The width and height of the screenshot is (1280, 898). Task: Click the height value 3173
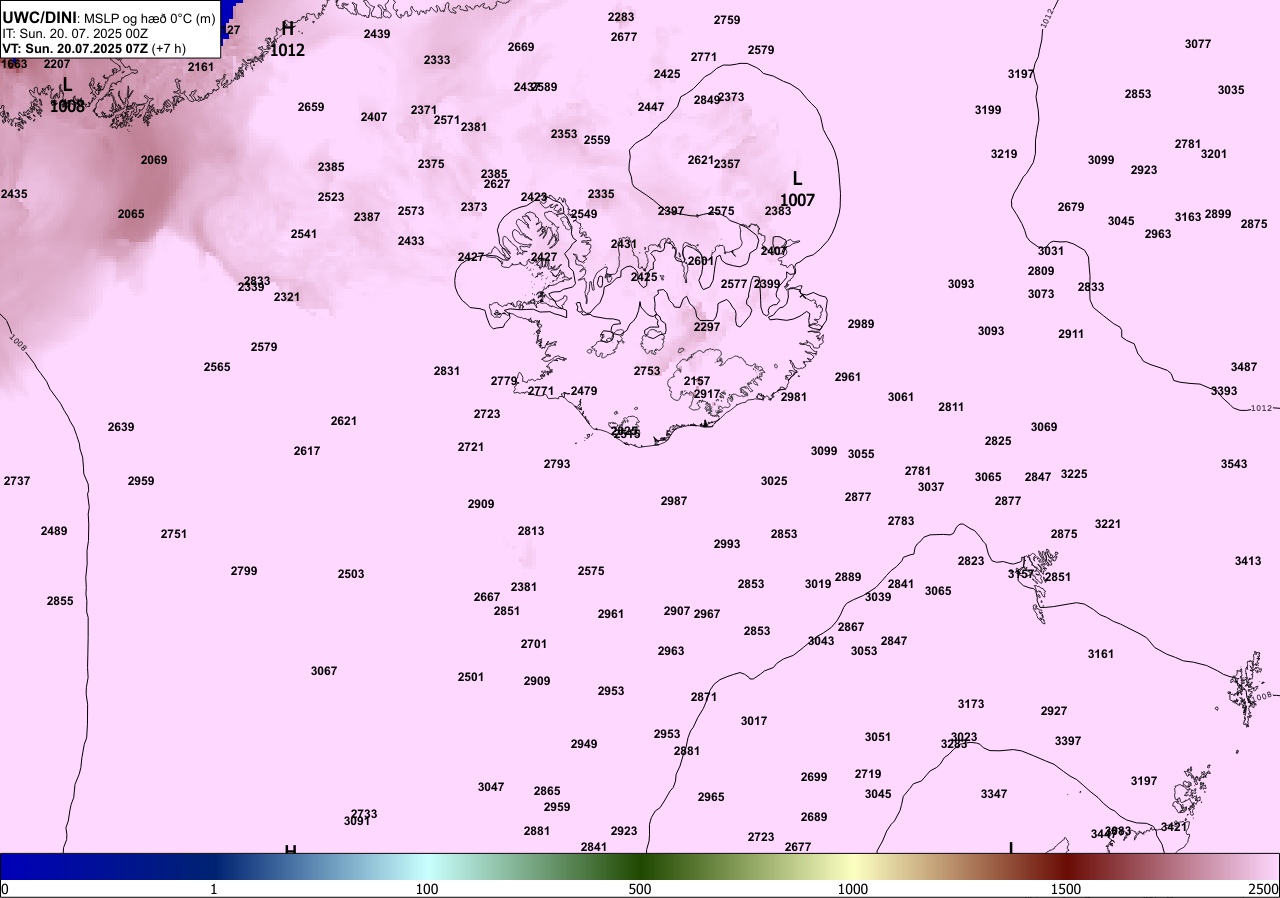971,704
